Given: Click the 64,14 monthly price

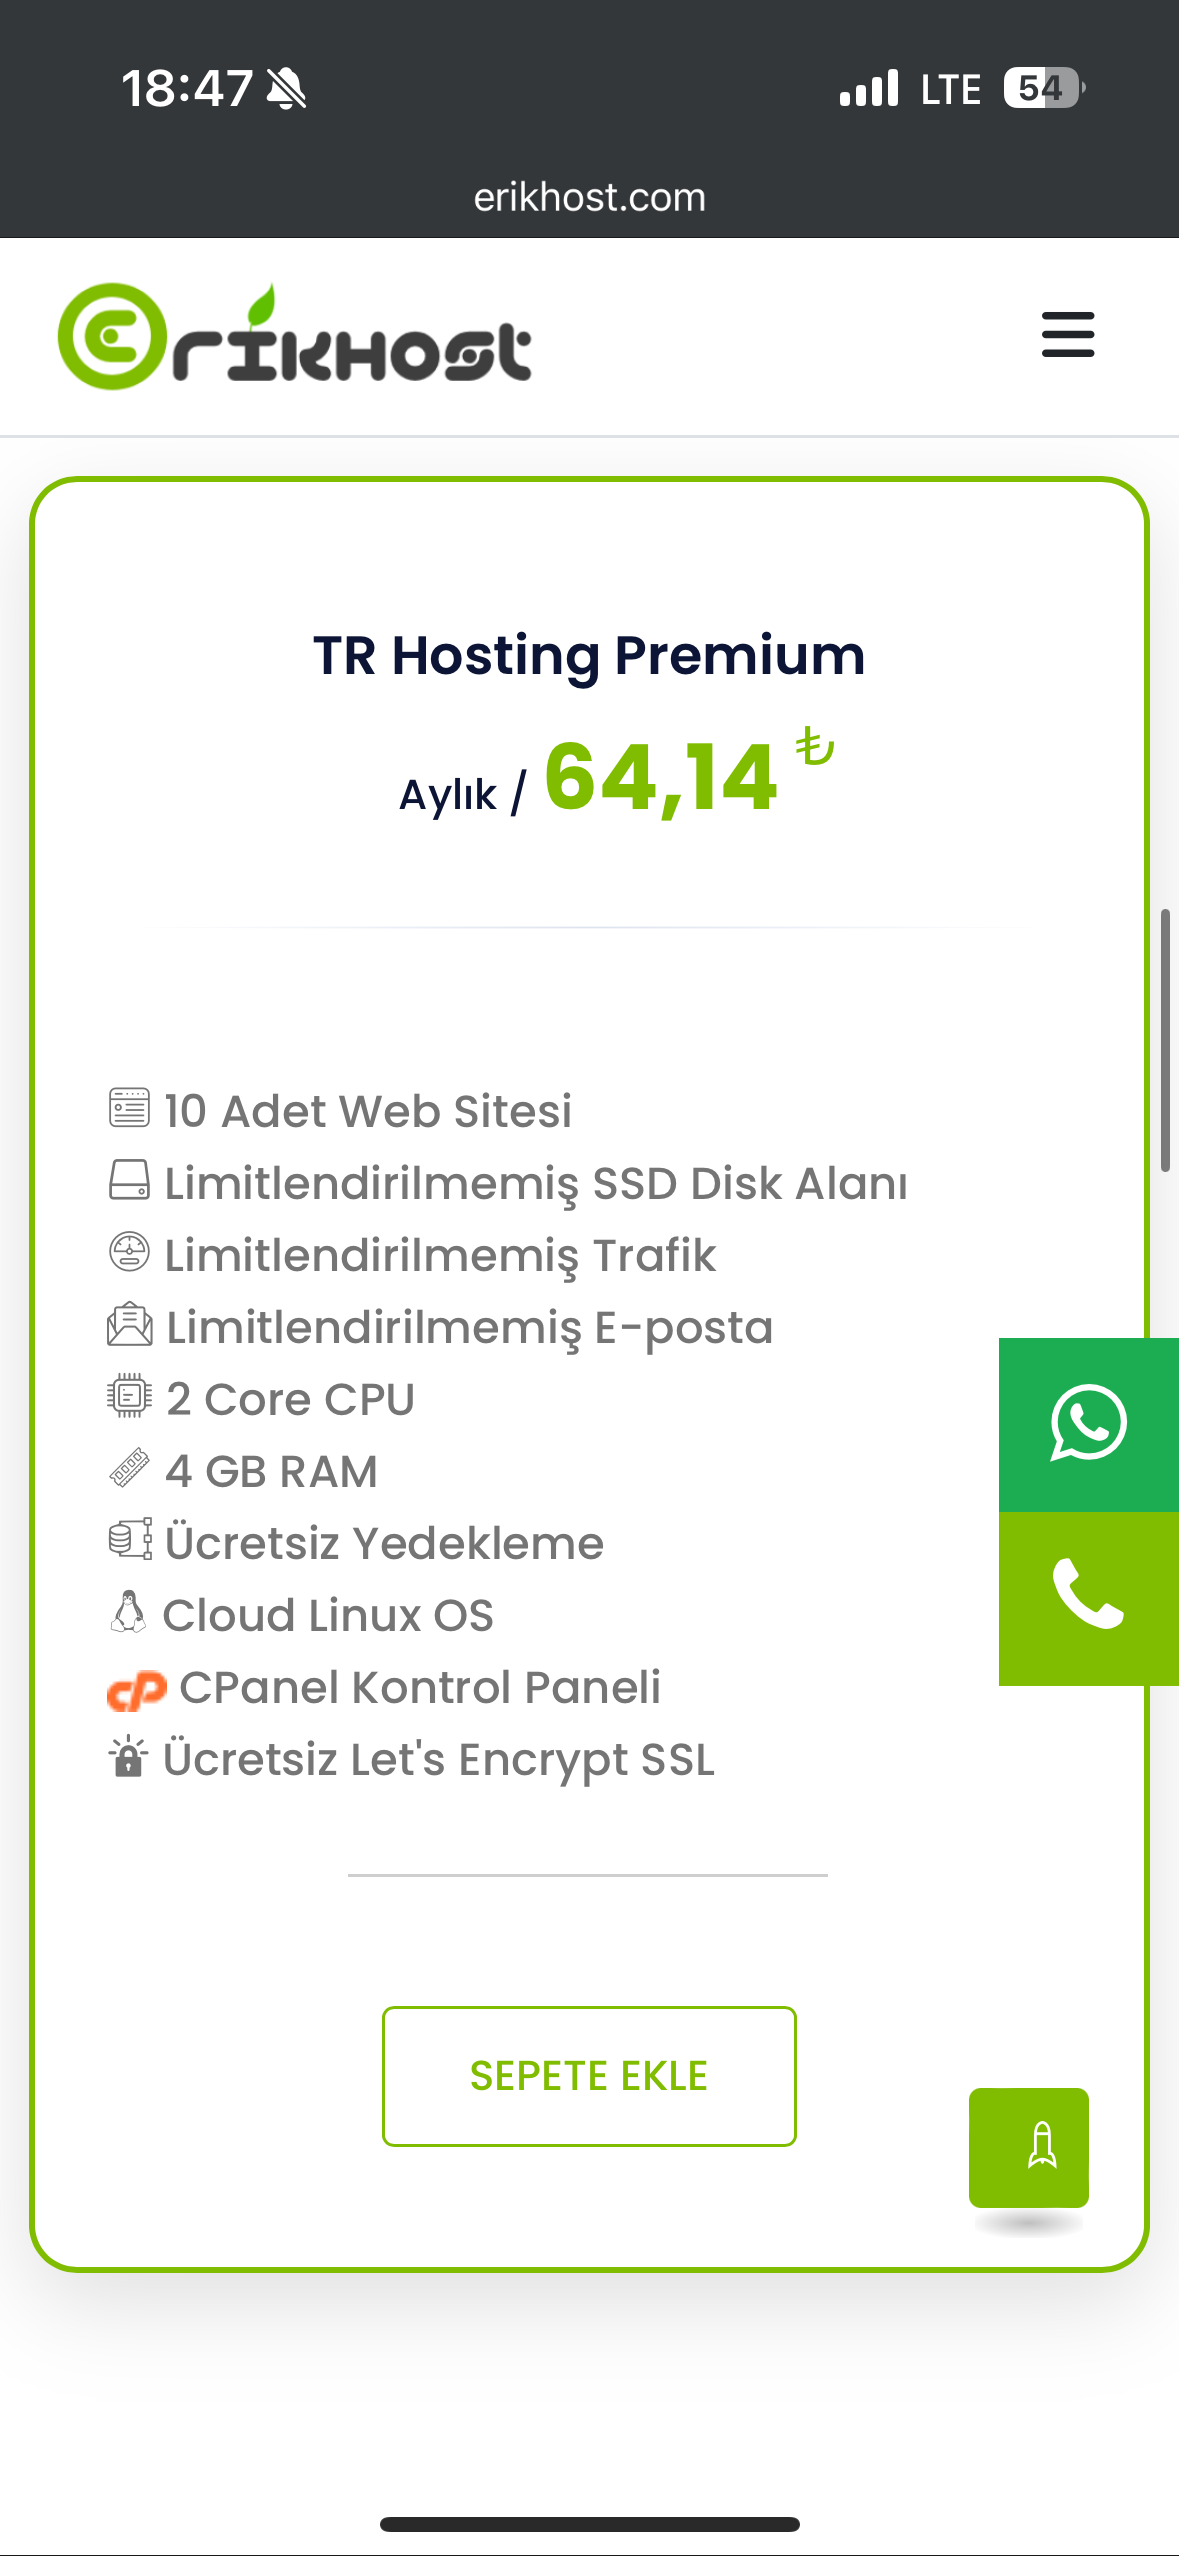Looking at the screenshot, I should 661,778.
